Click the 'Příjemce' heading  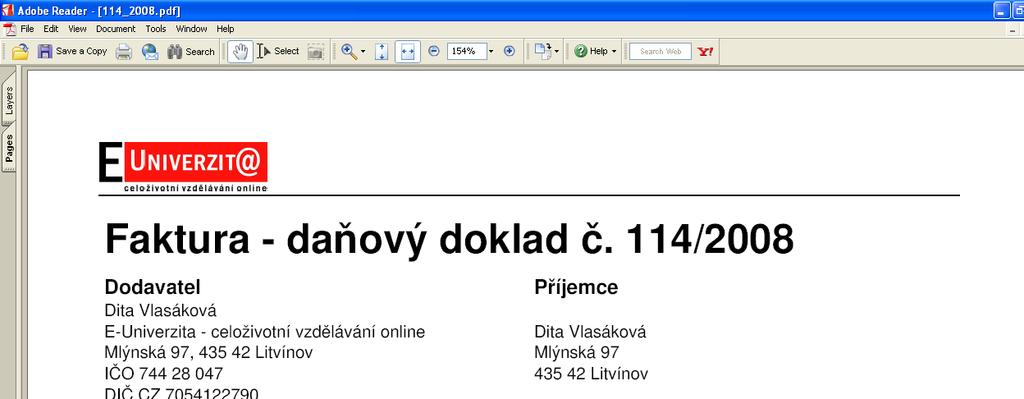[x=576, y=287]
